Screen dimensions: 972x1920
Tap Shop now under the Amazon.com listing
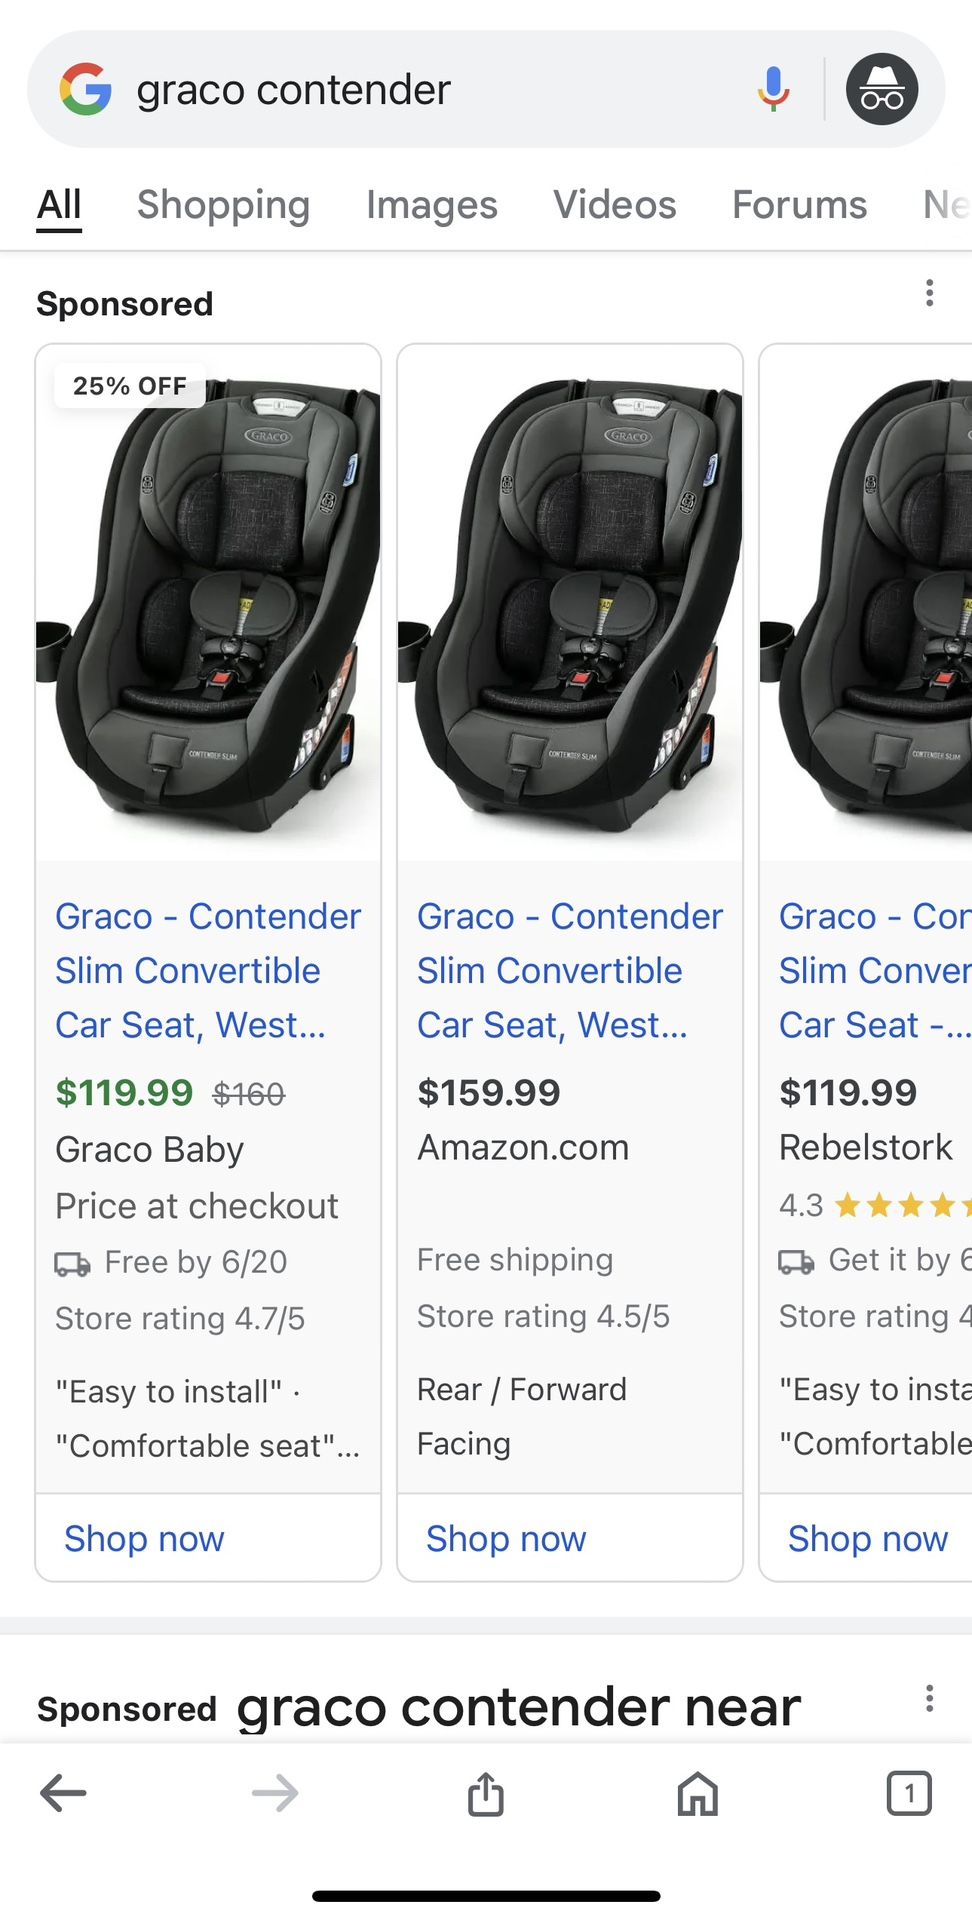[505, 1538]
